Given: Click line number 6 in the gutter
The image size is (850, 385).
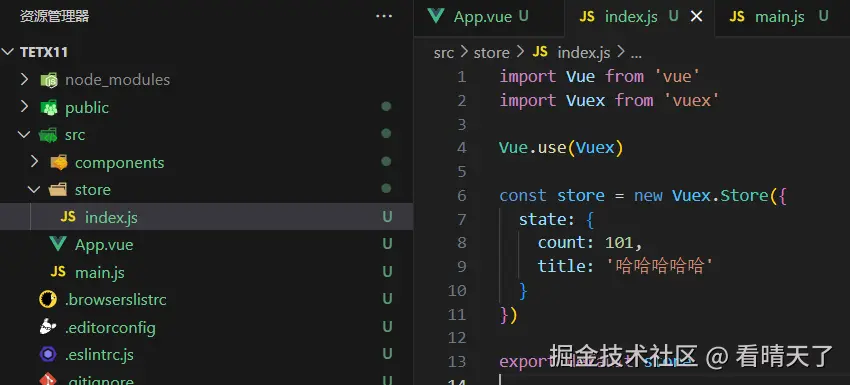Looking at the screenshot, I should coord(461,195).
